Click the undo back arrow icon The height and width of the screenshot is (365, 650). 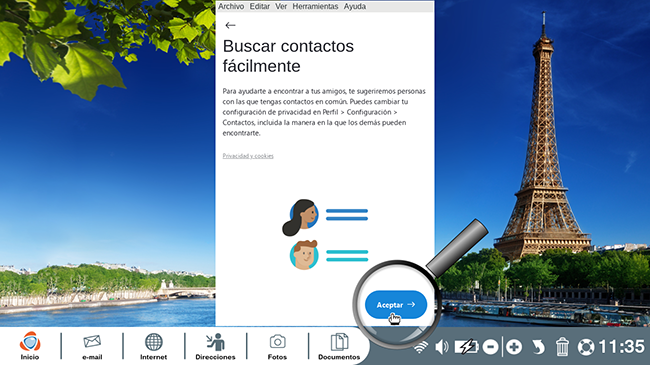(x=538, y=347)
